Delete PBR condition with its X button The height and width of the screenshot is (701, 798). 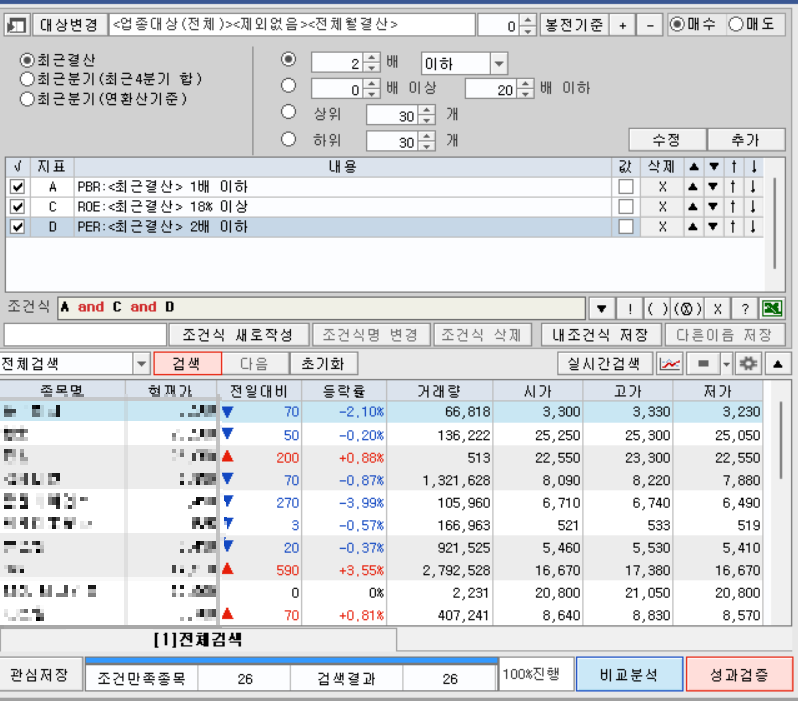(662, 187)
